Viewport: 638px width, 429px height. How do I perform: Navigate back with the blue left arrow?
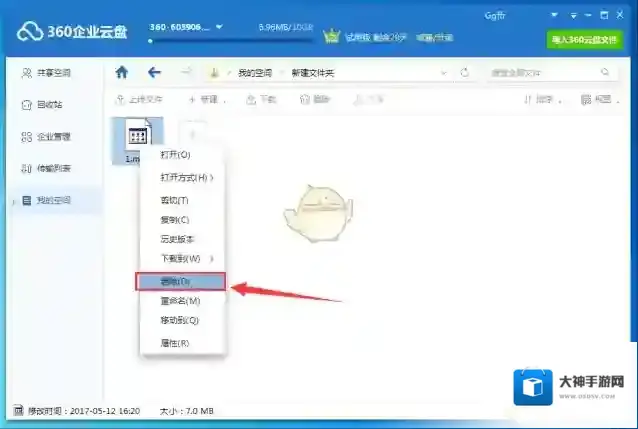(154, 72)
